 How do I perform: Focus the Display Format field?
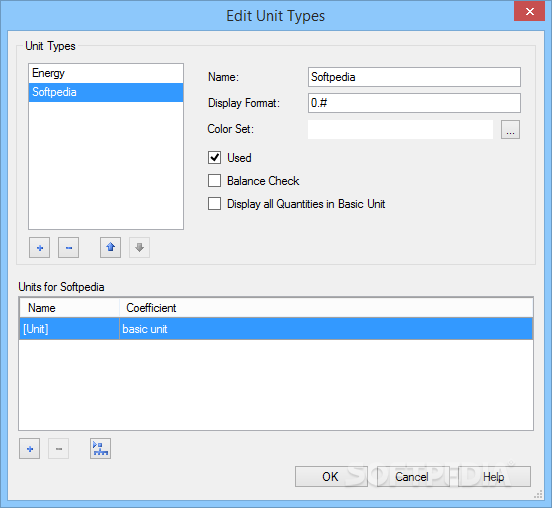point(414,103)
